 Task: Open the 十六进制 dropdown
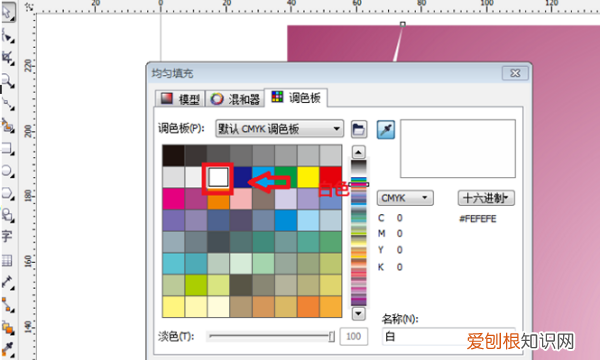[x=486, y=198]
